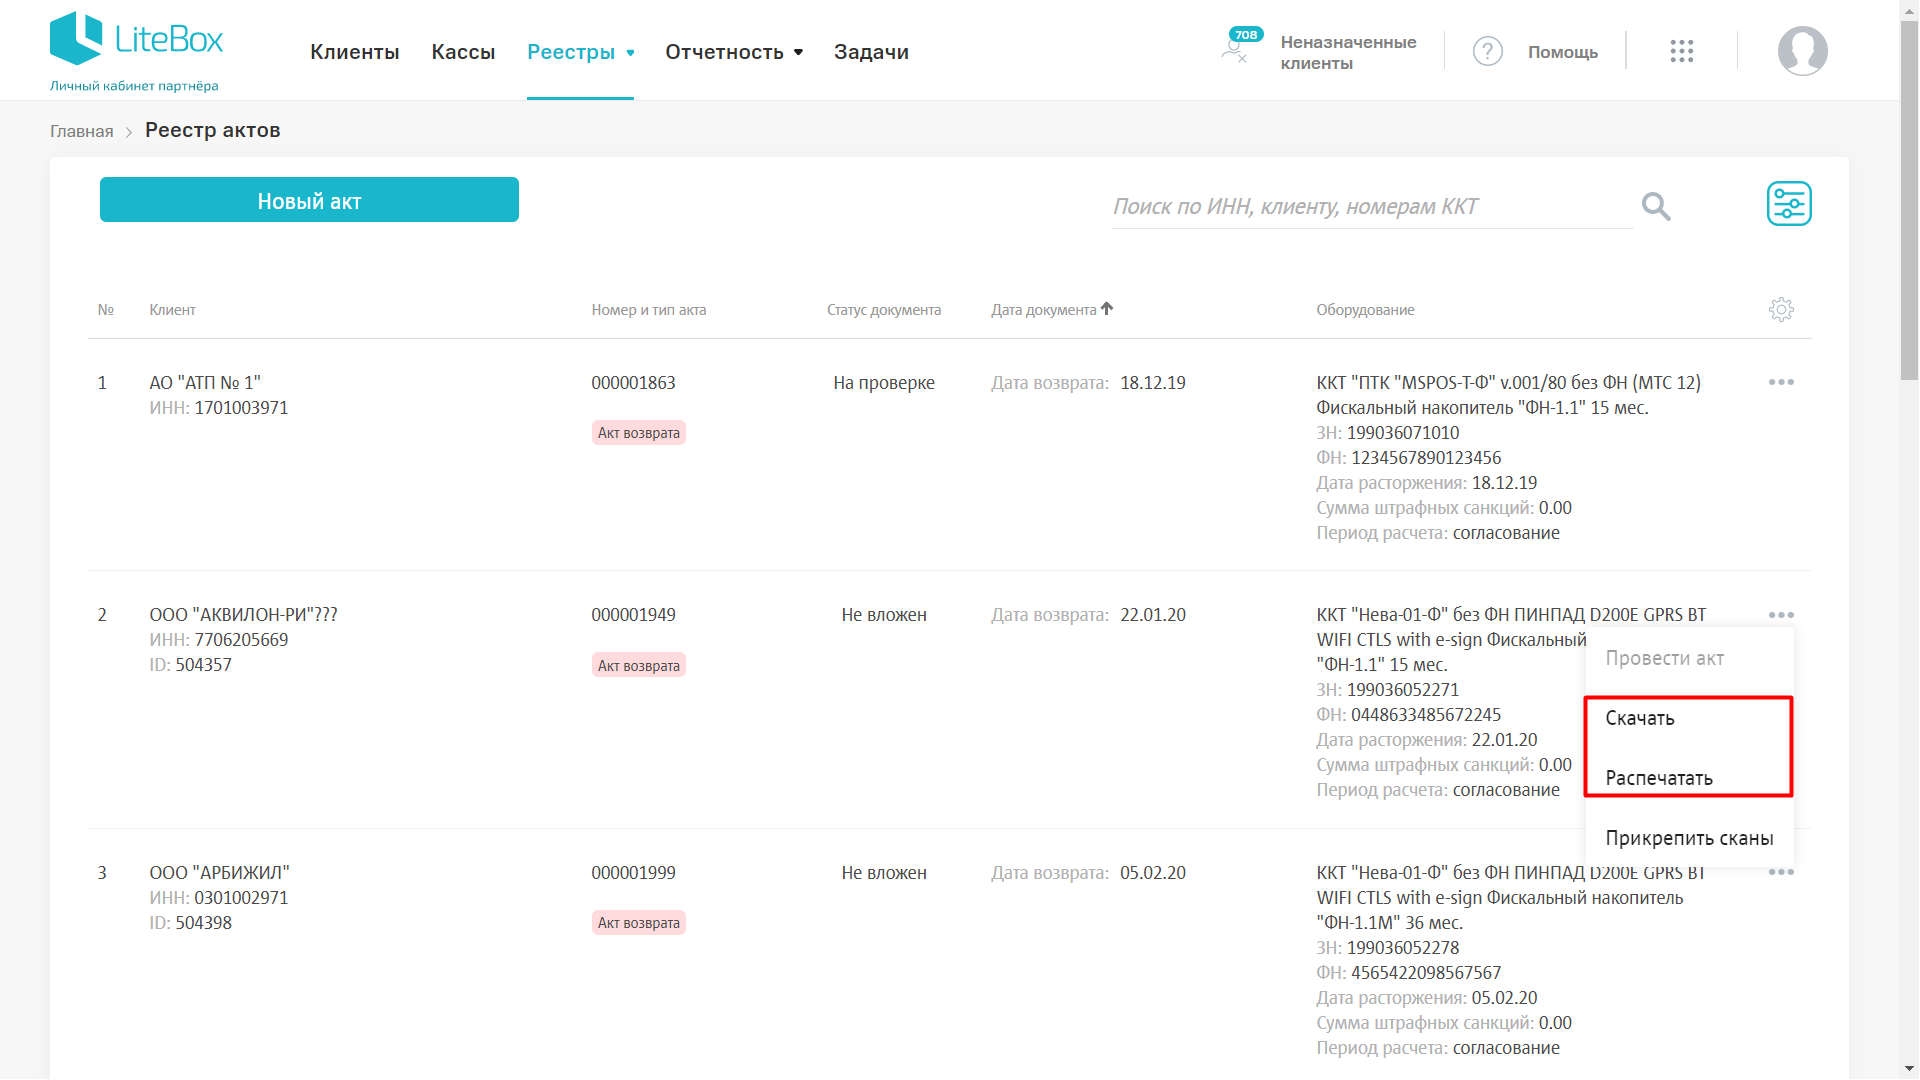Click ИНН 7706205669
This screenshot has height=1080, width=1920.
tap(241, 640)
